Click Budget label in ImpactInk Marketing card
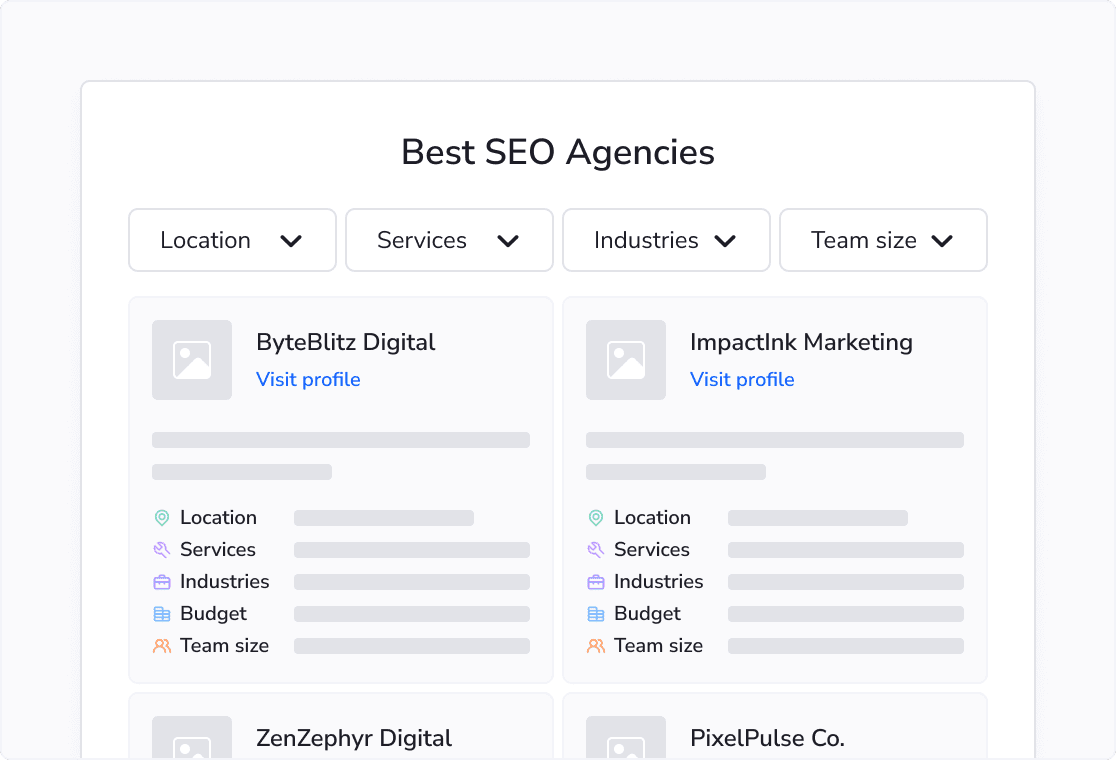The height and width of the screenshot is (760, 1116). [x=648, y=613]
